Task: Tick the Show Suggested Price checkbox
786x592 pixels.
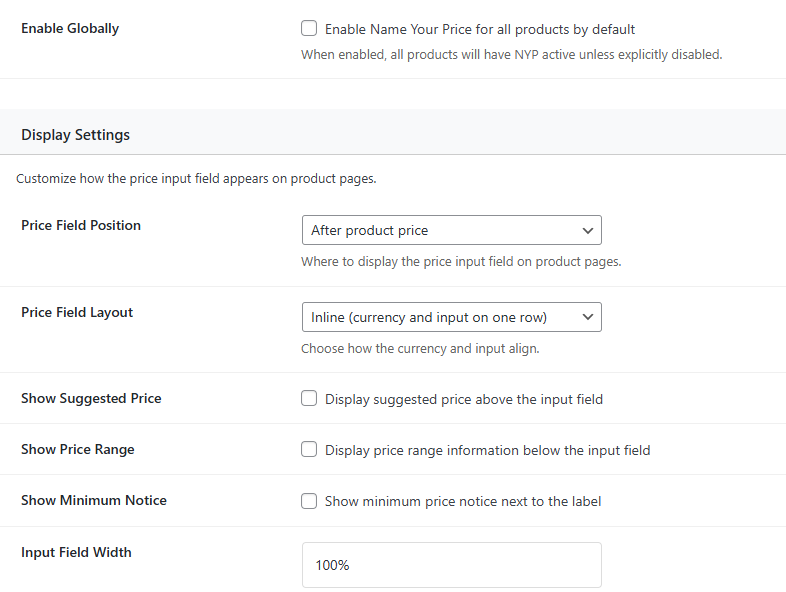Action: pyautogui.click(x=310, y=399)
